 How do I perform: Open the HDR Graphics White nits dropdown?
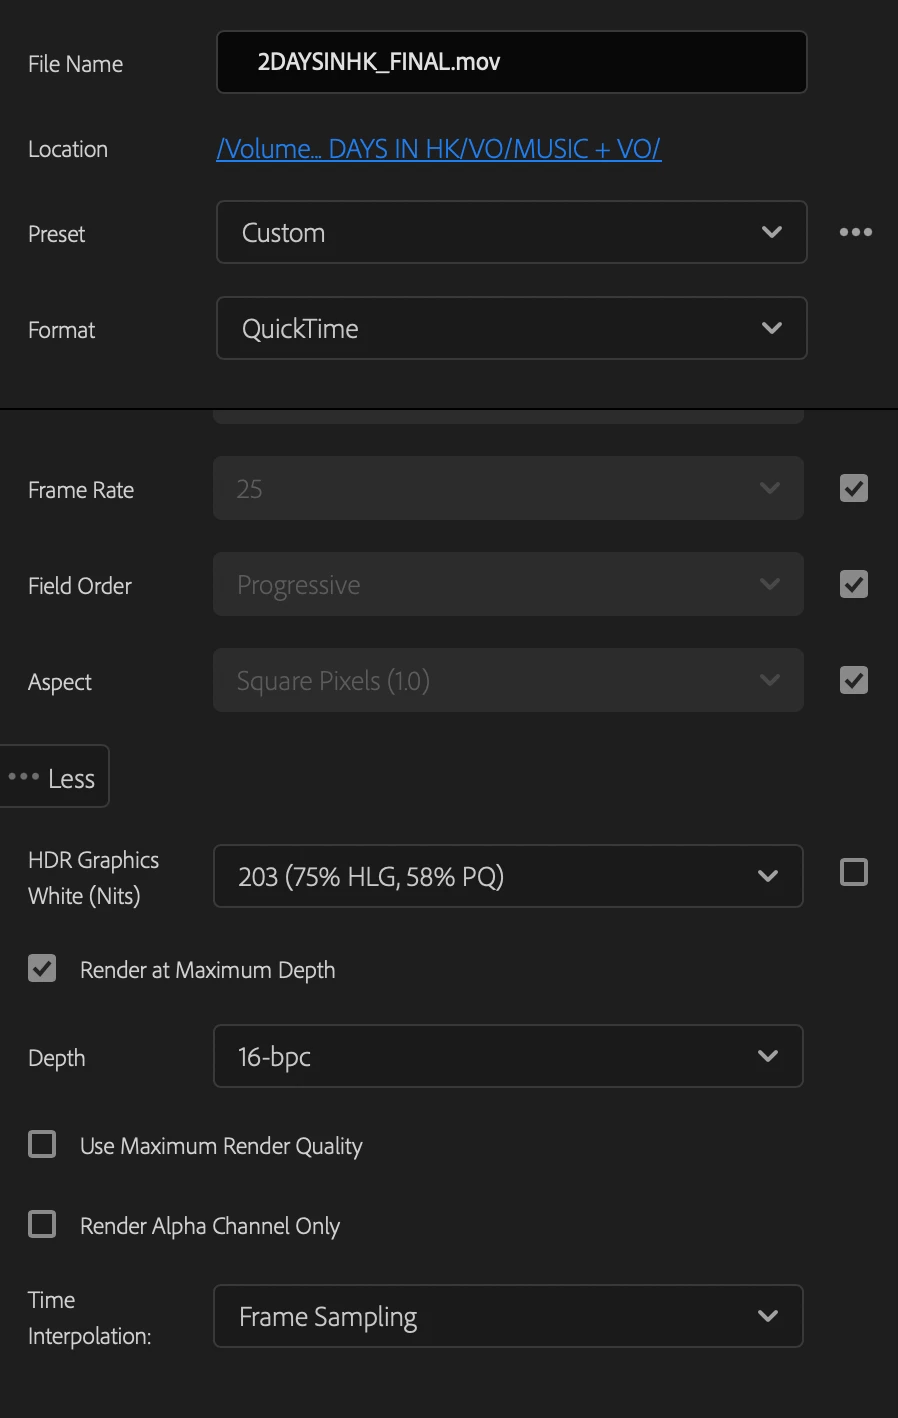click(x=508, y=876)
